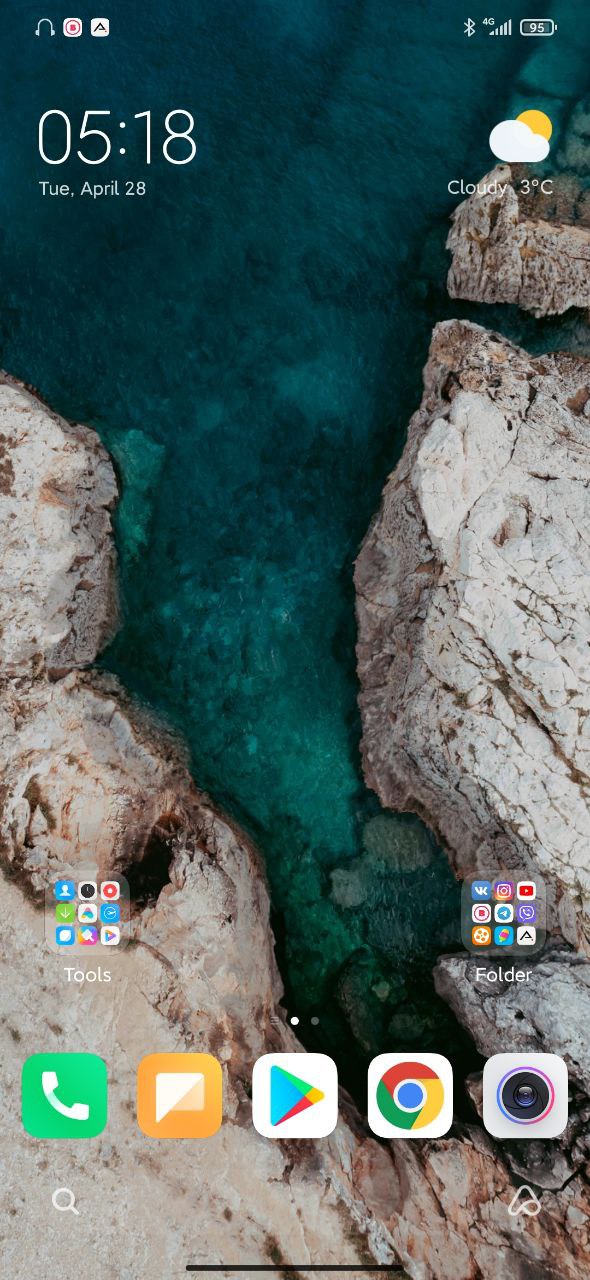Switch to the second home page dot
The height and width of the screenshot is (1280, 590).
[x=315, y=1021]
